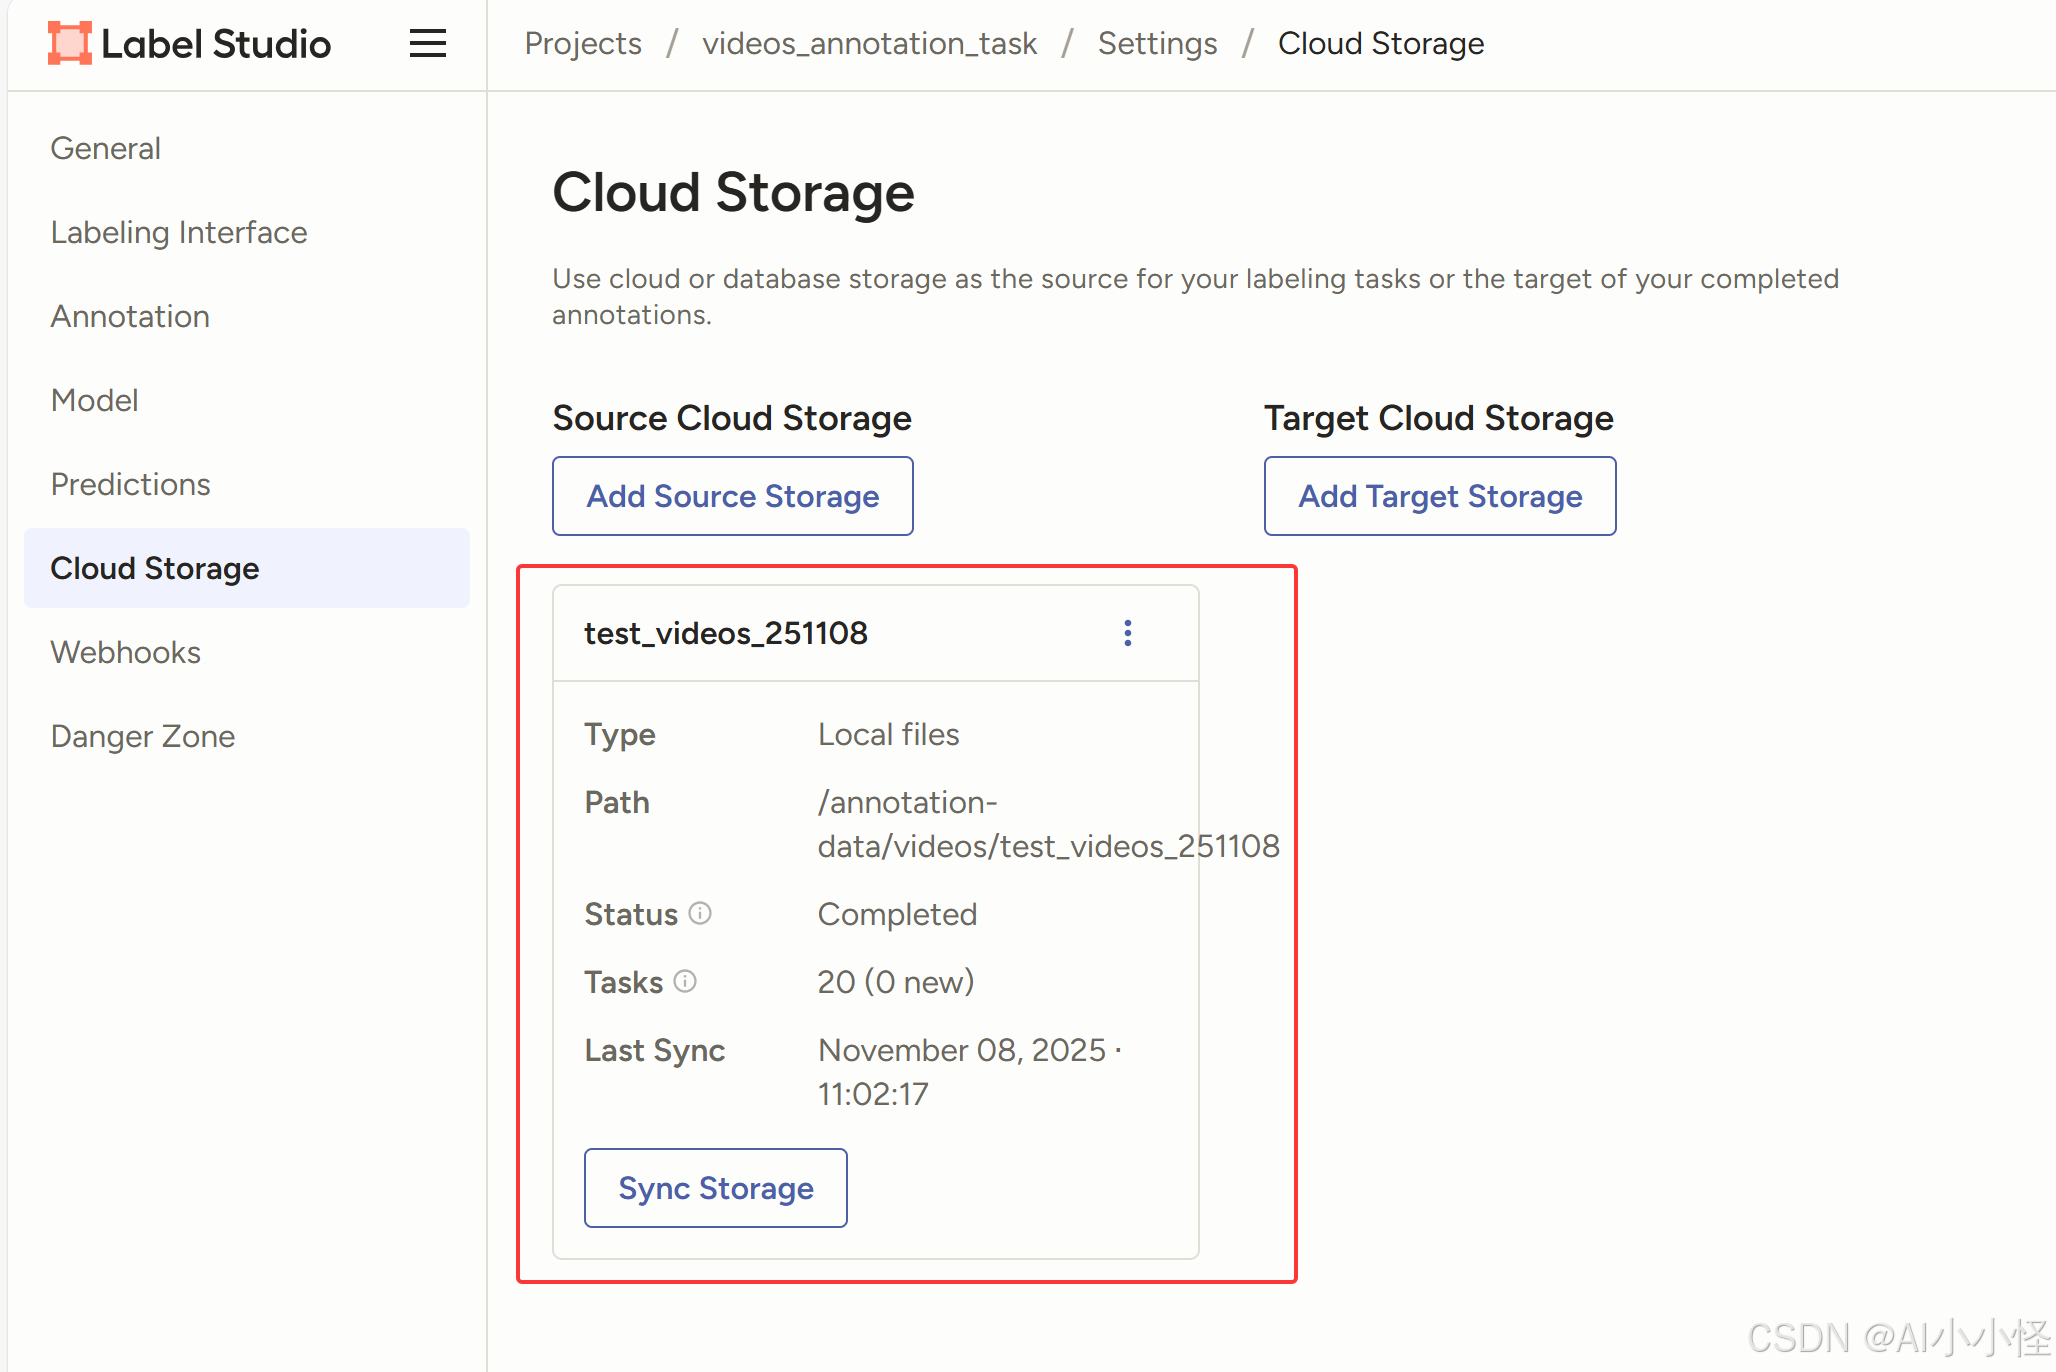2056x1372 pixels.
Task: Click the Cloud Storage breadcrumb item
Action: (1381, 43)
